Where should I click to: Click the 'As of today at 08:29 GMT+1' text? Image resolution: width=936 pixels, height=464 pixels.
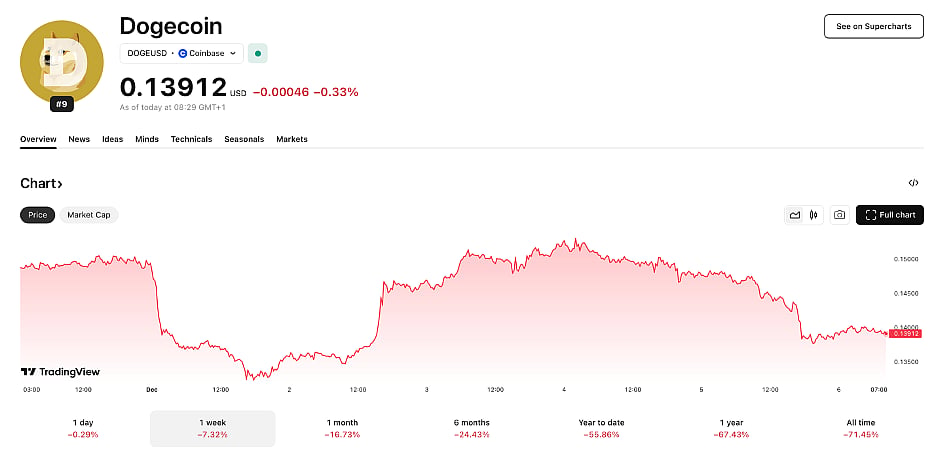[173, 107]
